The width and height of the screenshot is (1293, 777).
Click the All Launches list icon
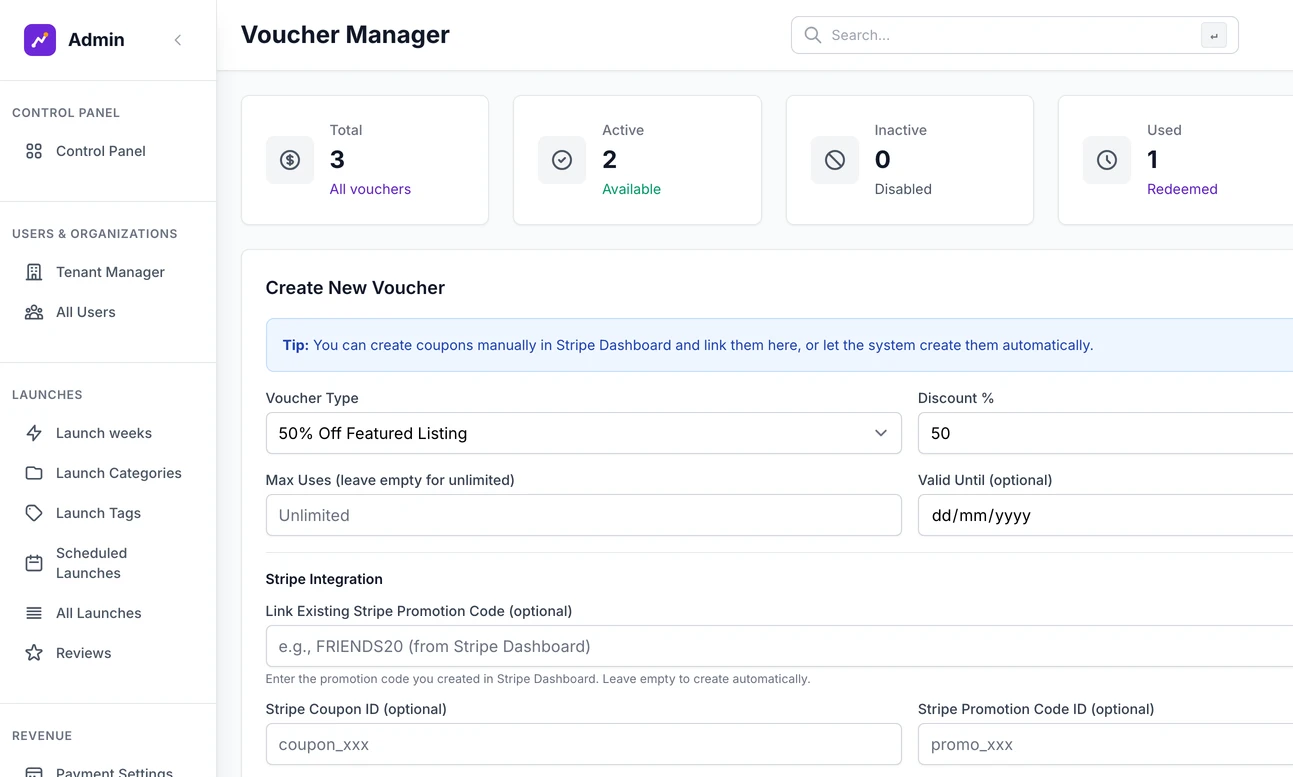click(34, 613)
